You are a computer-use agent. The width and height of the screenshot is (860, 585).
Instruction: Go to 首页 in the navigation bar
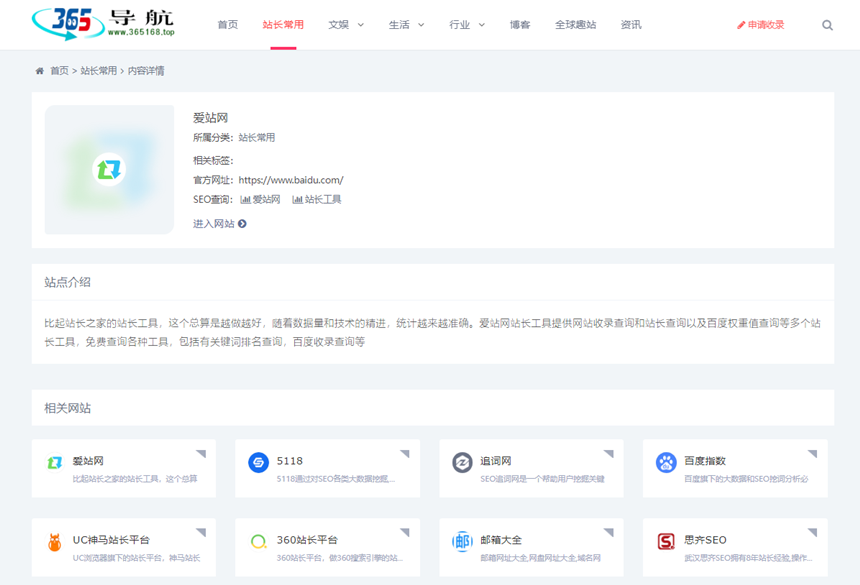228,25
